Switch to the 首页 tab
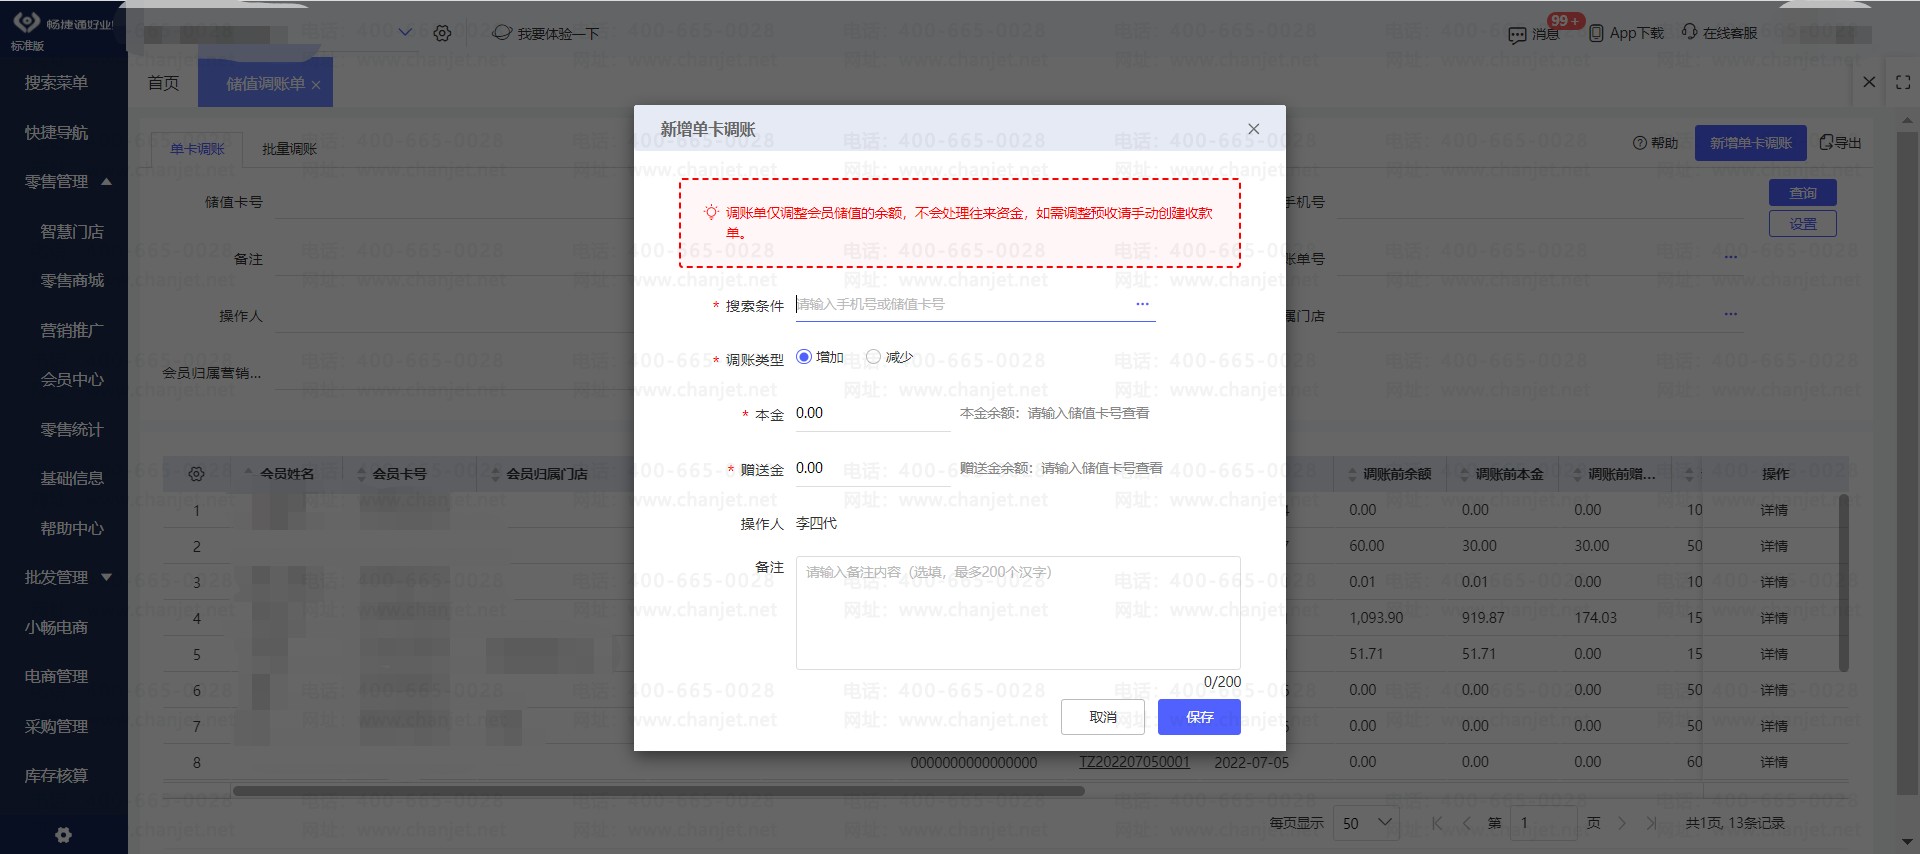Image resolution: width=1920 pixels, height=854 pixels. point(163,83)
